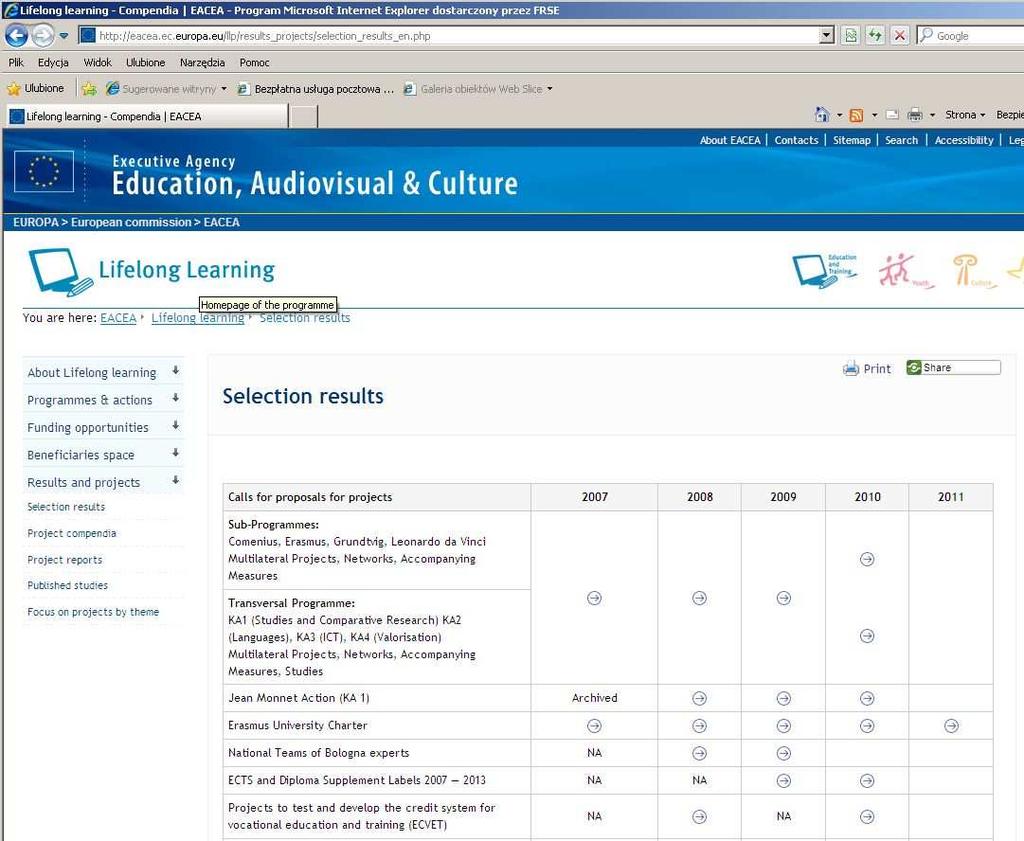
Task: Click the Lifelong Learning monitor logo
Action: [61, 272]
